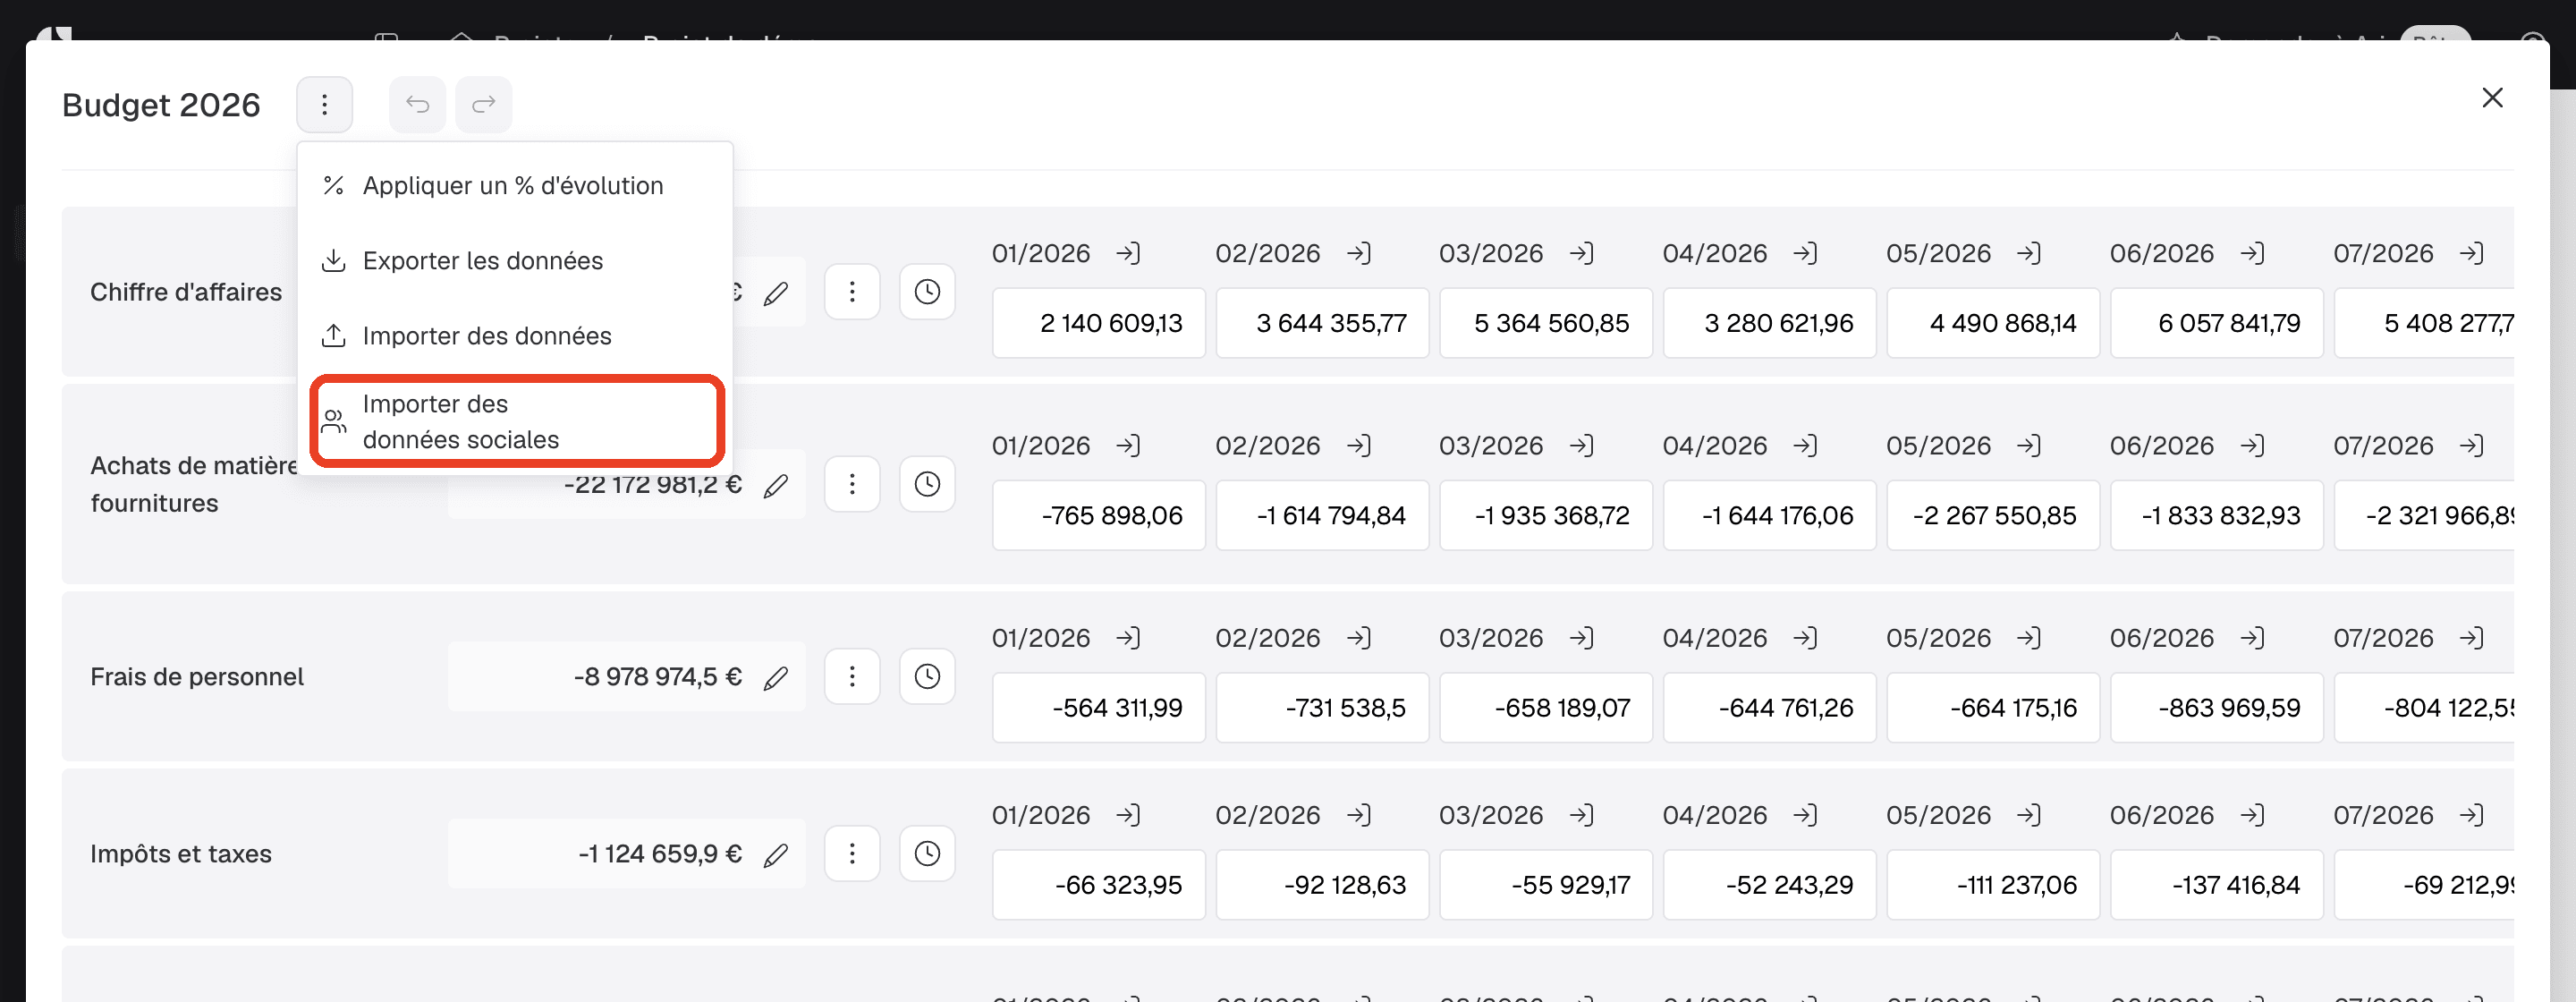Show history clock for Frais de personnel
2576x1002 pixels.
[927, 676]
